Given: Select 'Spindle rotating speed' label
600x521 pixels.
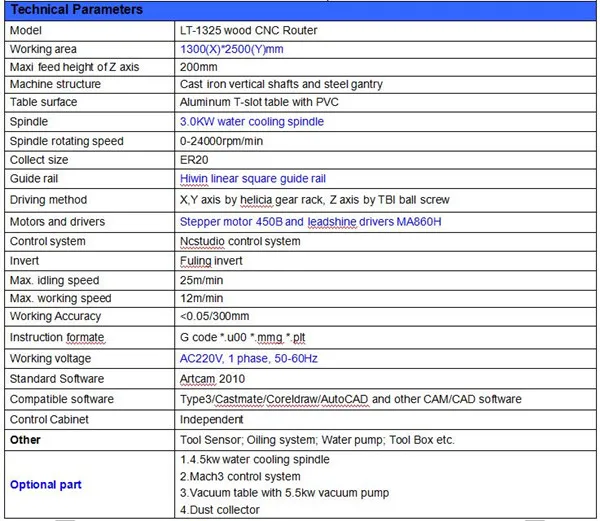Looking at the screenshot, I should 67,142.
